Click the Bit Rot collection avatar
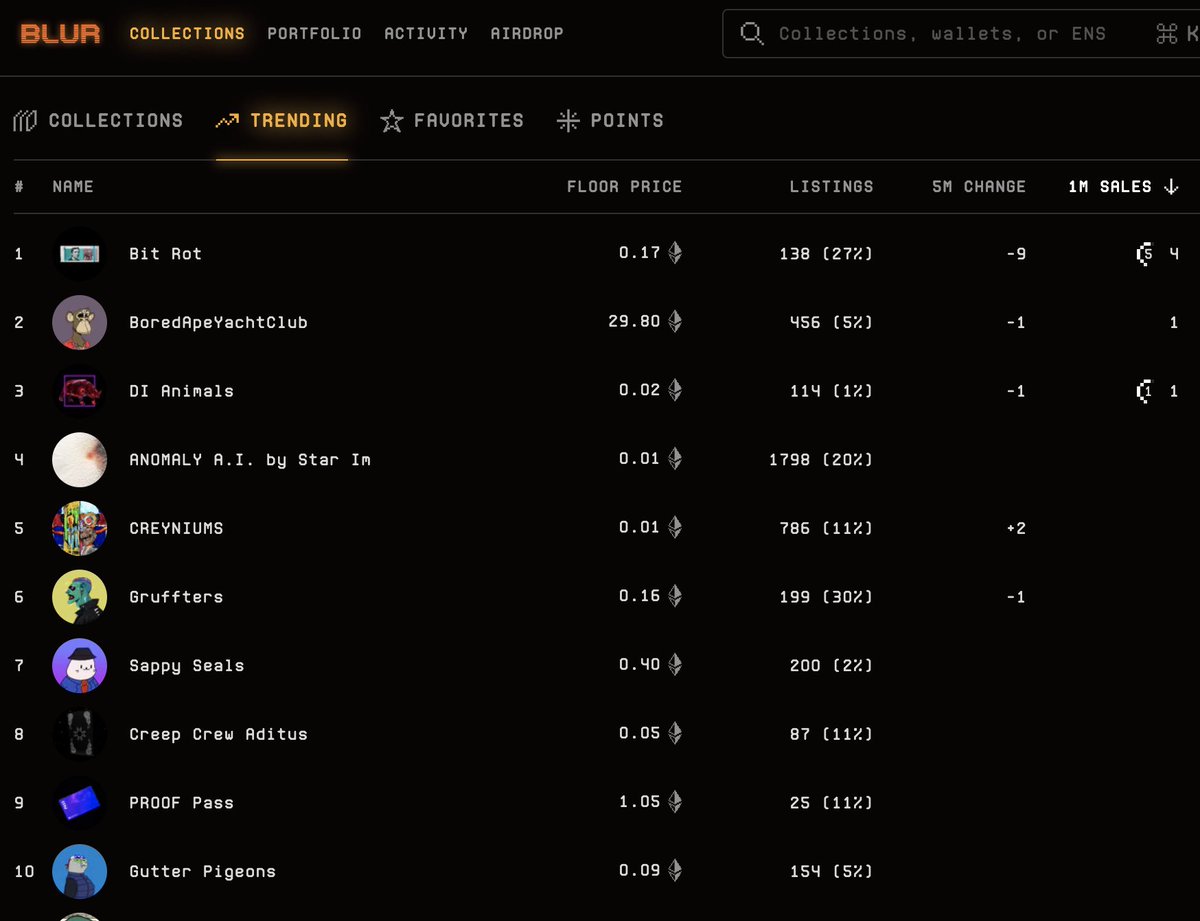The image size is (1200, 921). coord(79,254)
